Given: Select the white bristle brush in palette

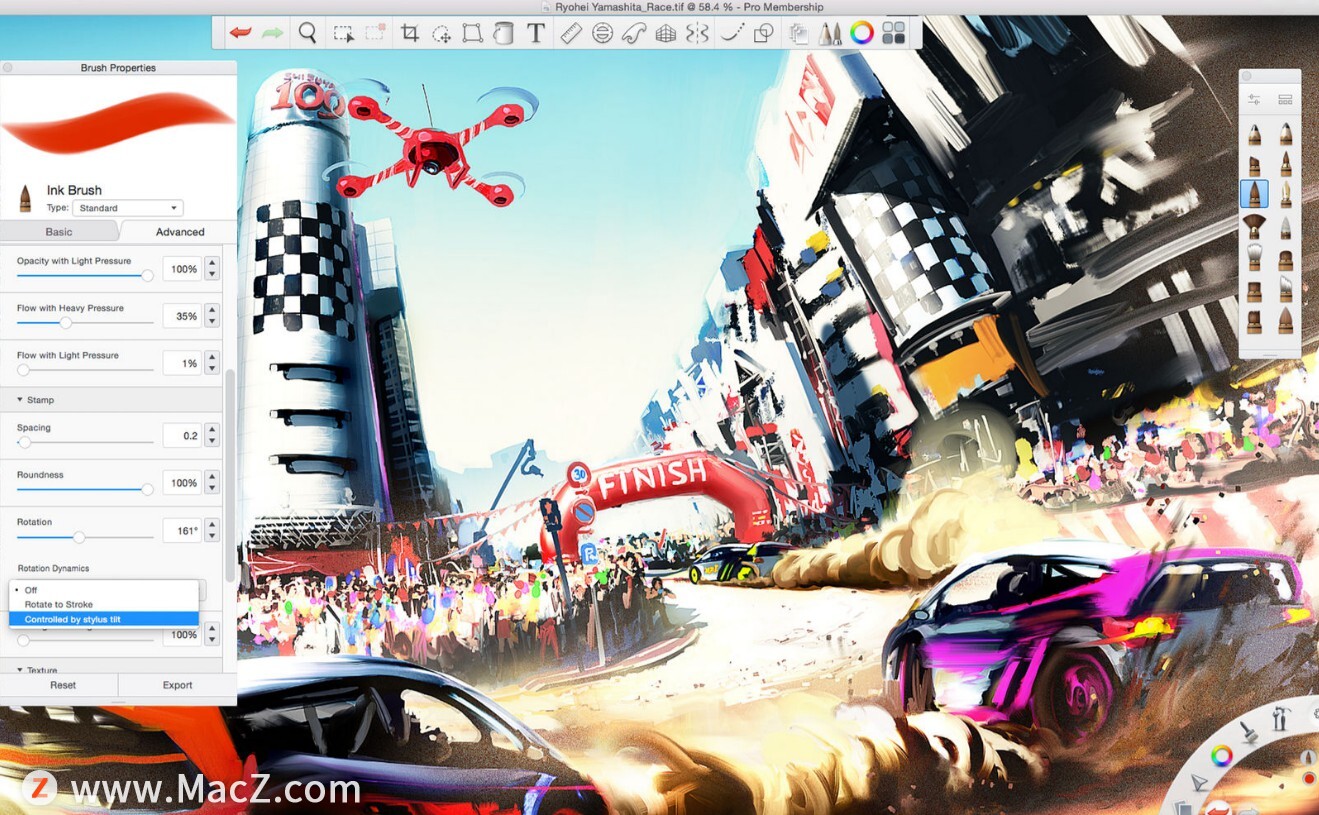Looking at the screenshot, I should [1254, 258].
